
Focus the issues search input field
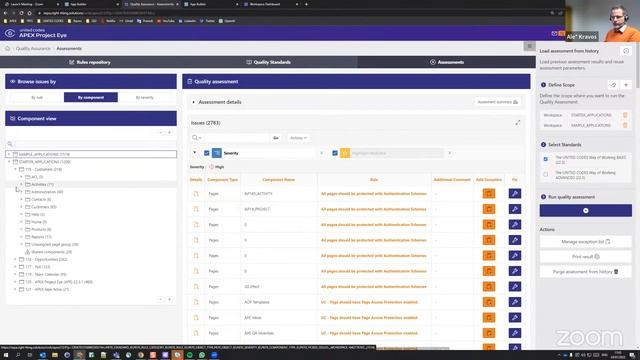point(236,138)
